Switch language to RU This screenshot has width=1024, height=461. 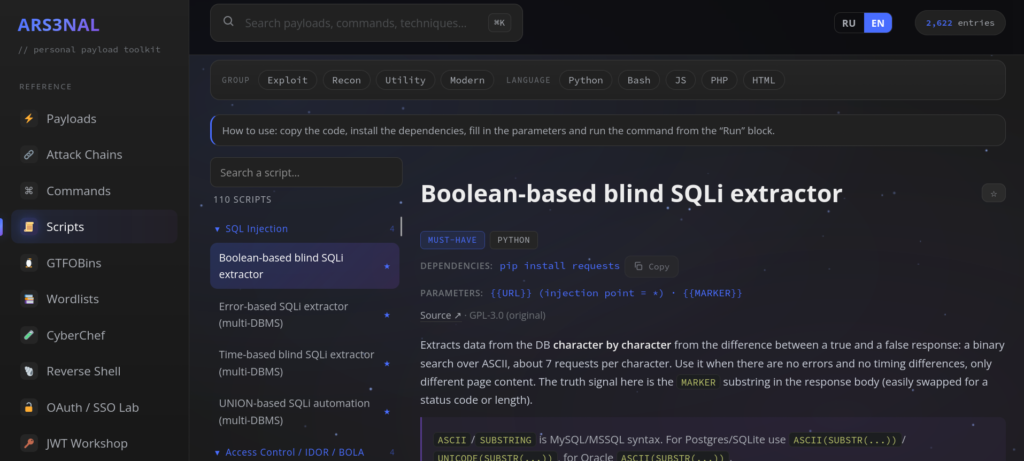[849, 23]
